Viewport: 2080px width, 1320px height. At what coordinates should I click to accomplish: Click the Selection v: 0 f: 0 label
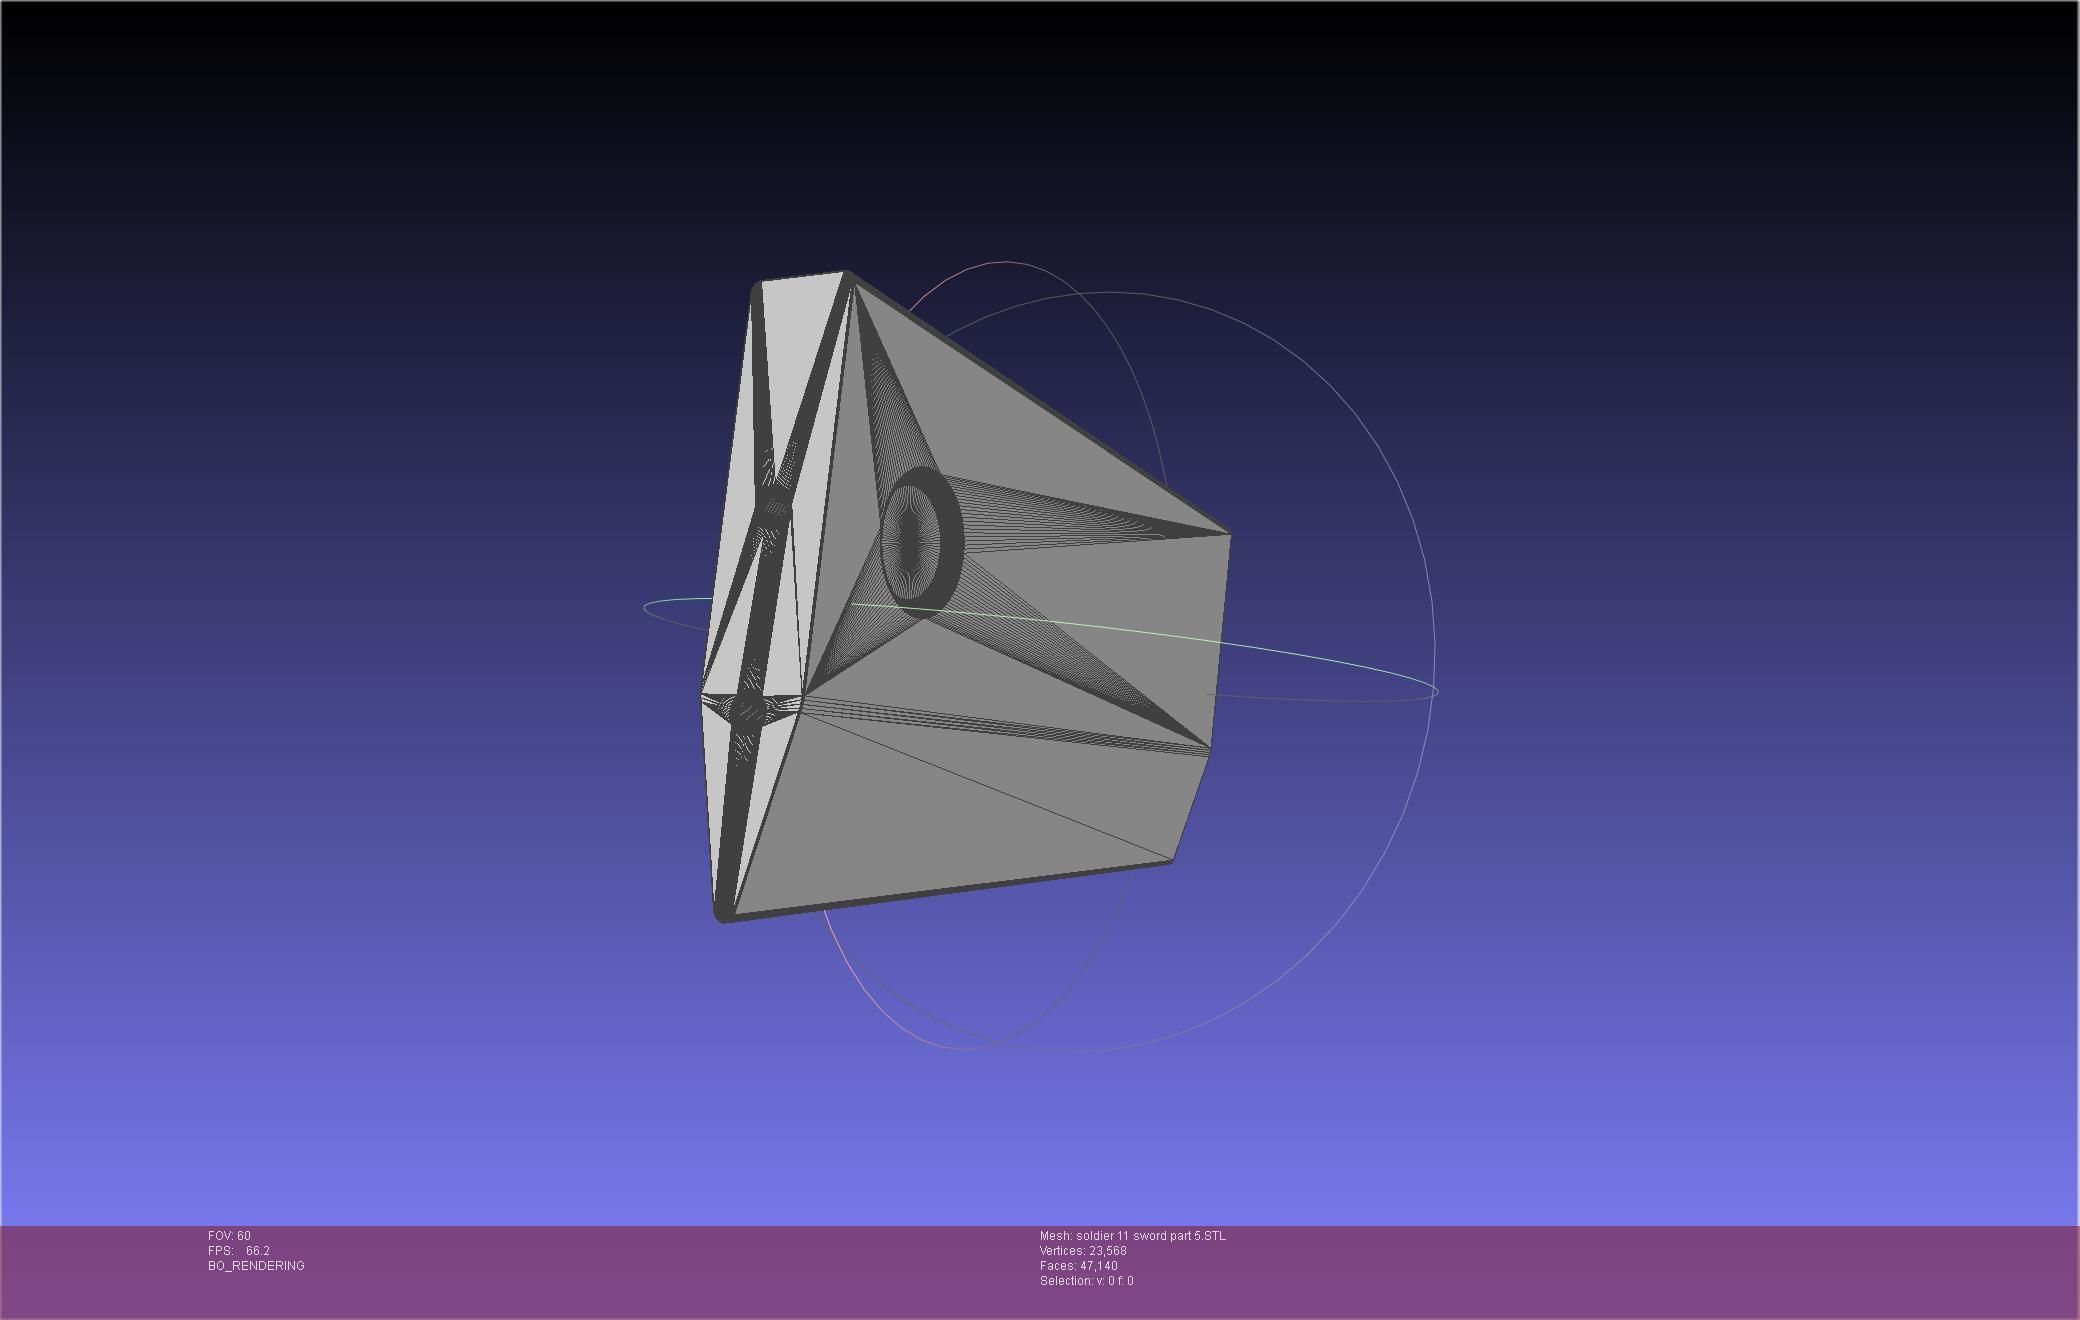click(1086, 1281)
